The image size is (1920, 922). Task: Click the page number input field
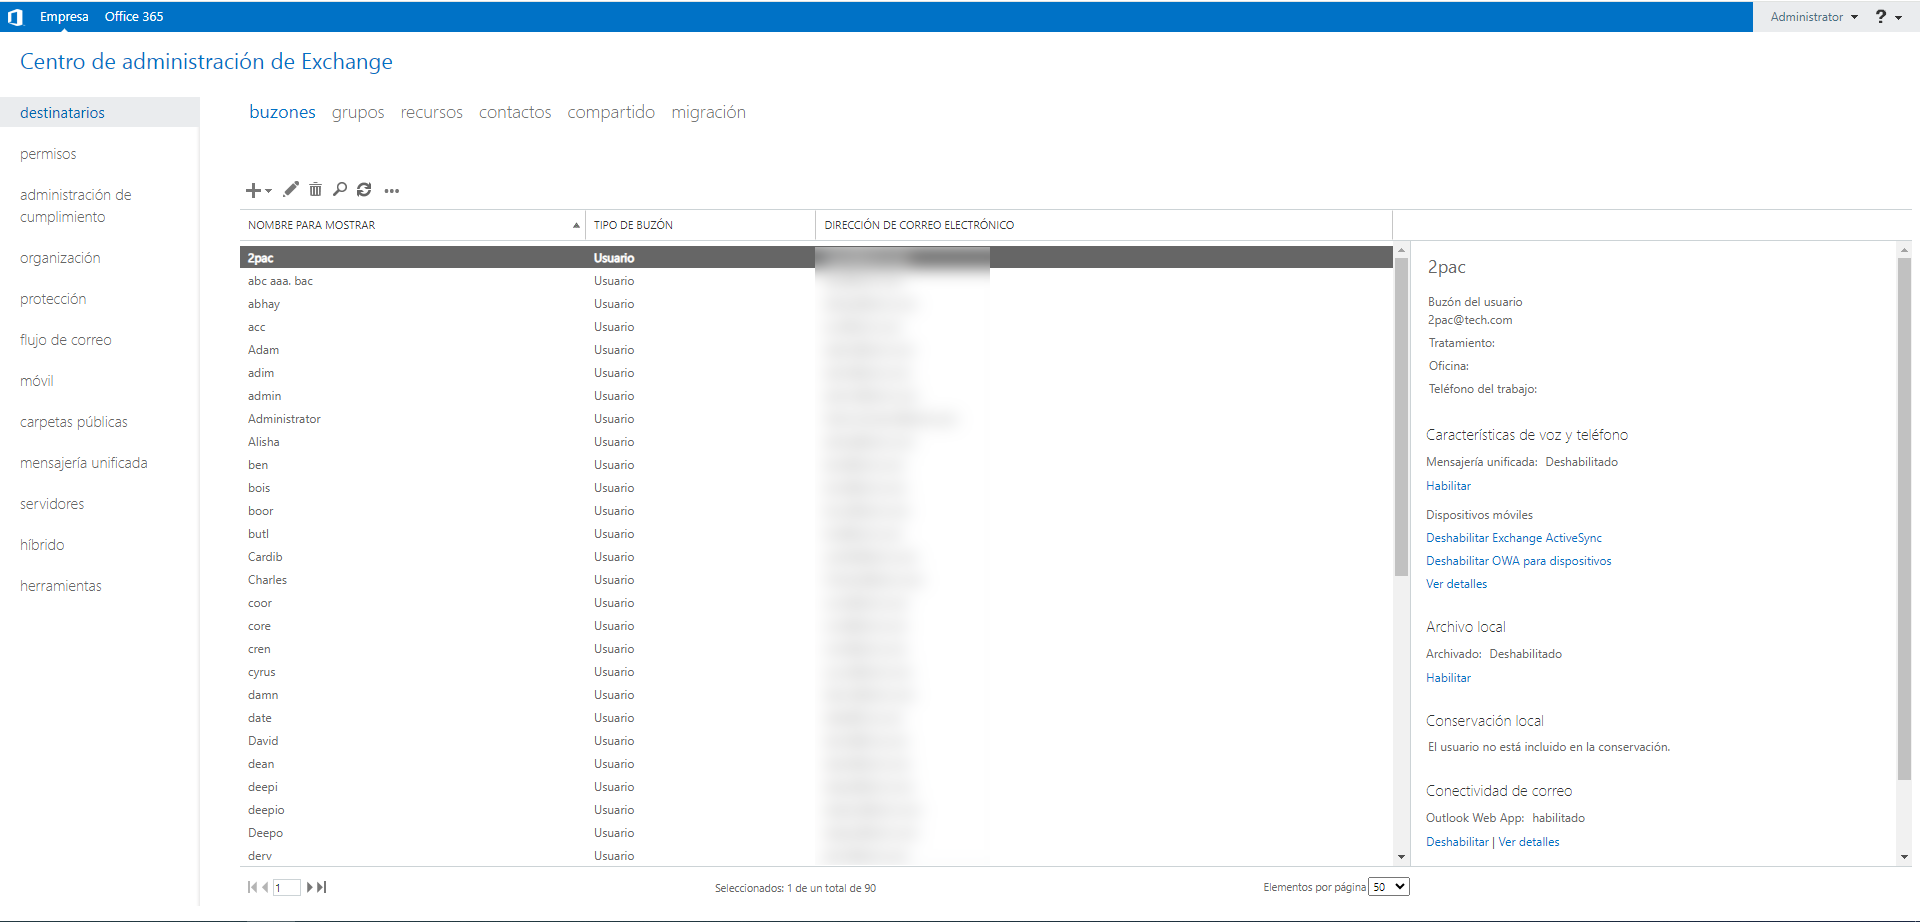tap(287, 887)
